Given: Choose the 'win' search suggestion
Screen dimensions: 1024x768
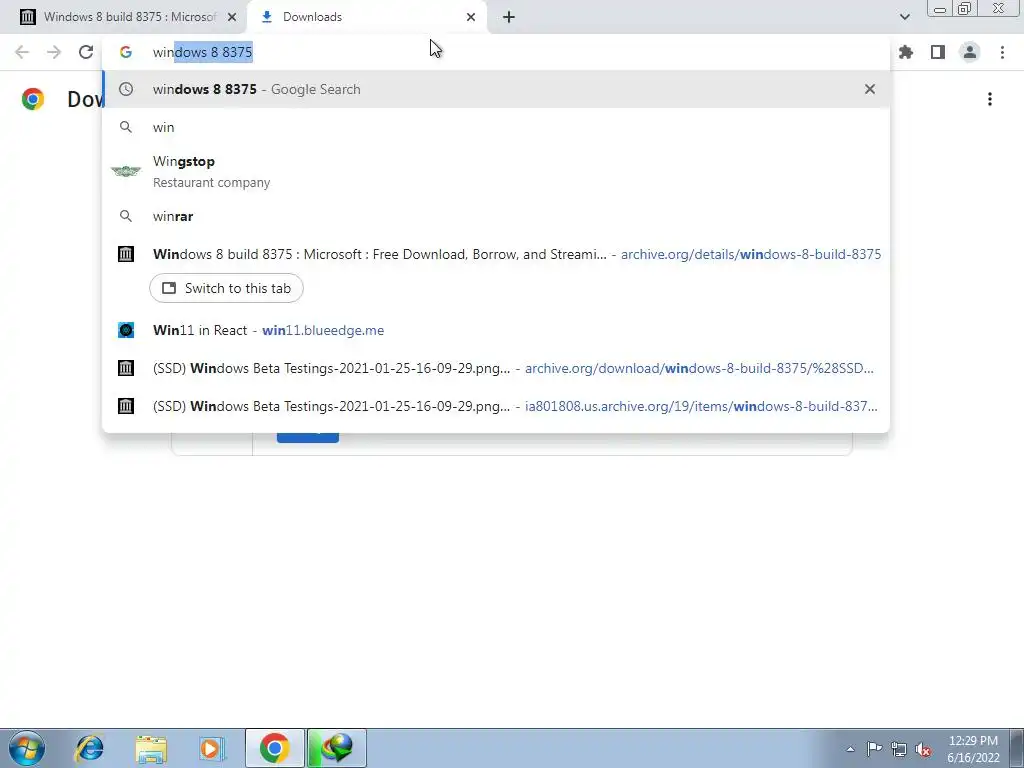Looking at the screenshot, I should (x=496, y=127).
